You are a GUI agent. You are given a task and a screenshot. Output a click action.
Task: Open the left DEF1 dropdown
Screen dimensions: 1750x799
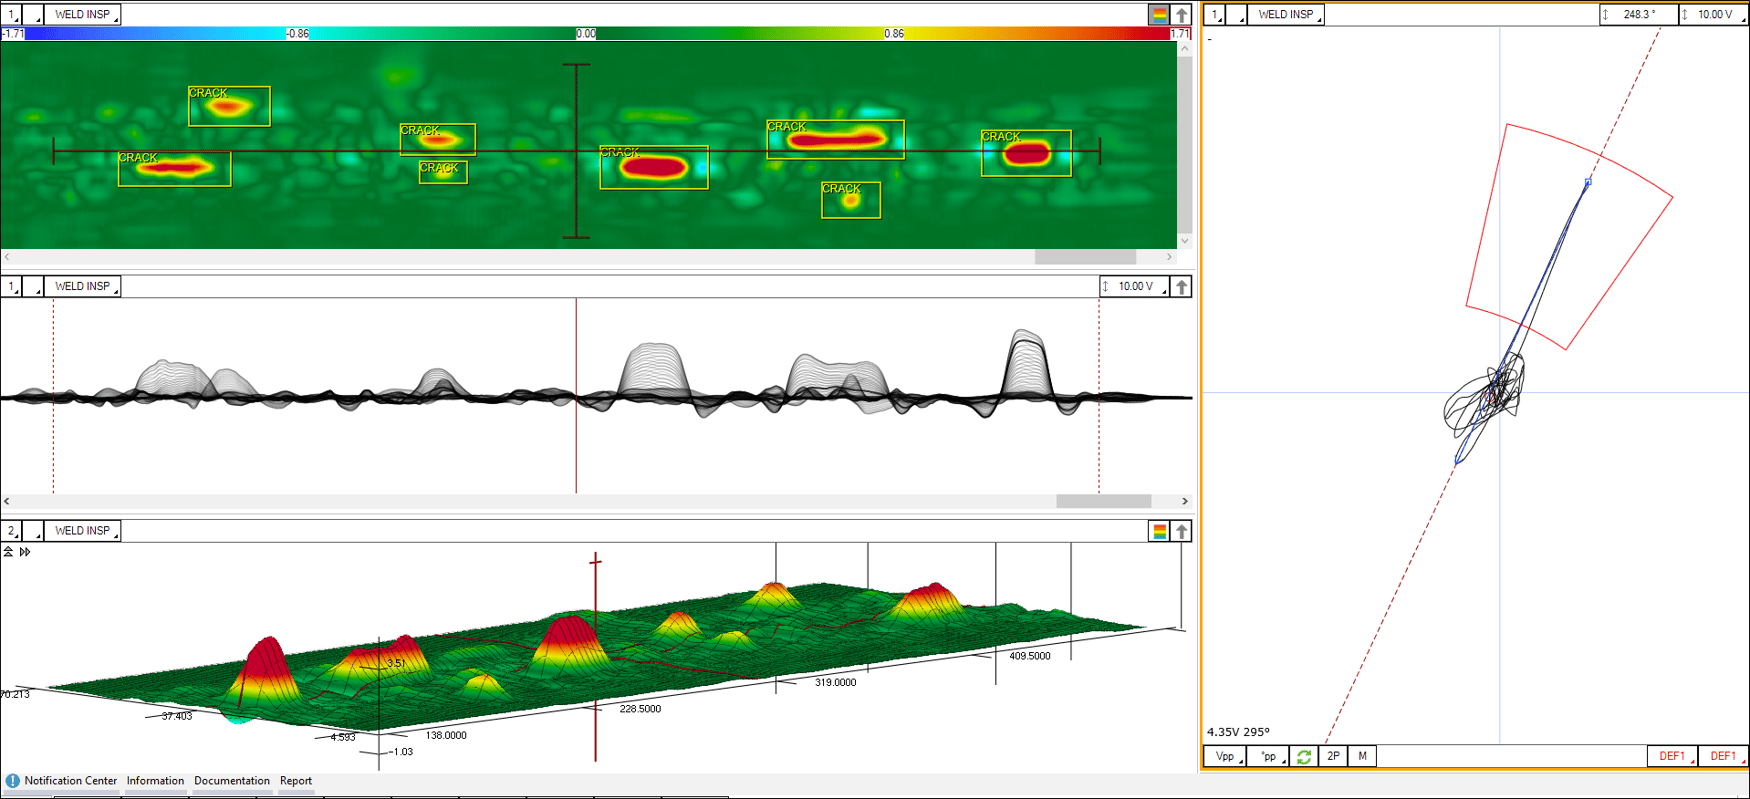click(1672, 757)
